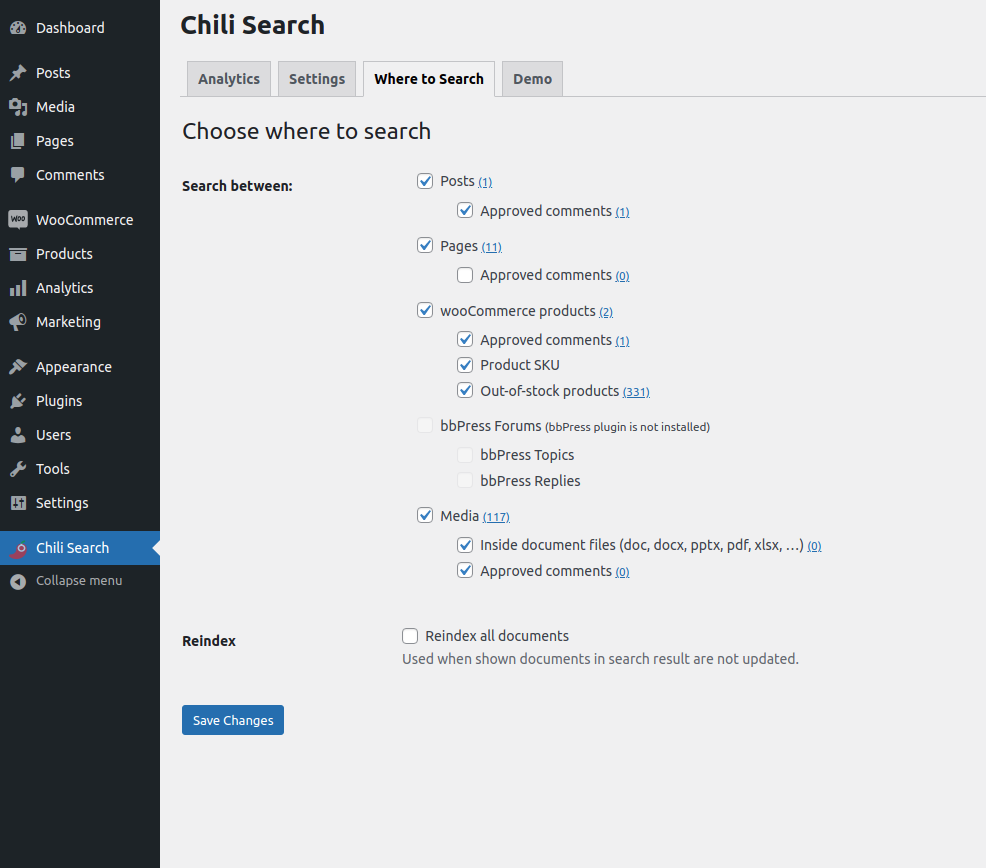Viewport: 986px width, 868px height.
Task: Uncheck the Product SKU checkbox
Action: pos(465,365)
